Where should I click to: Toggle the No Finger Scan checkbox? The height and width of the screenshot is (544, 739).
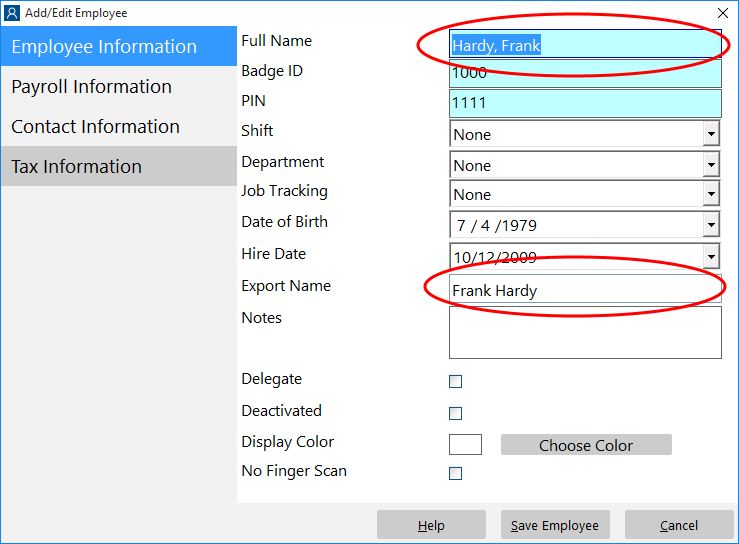tap(455, 473)
